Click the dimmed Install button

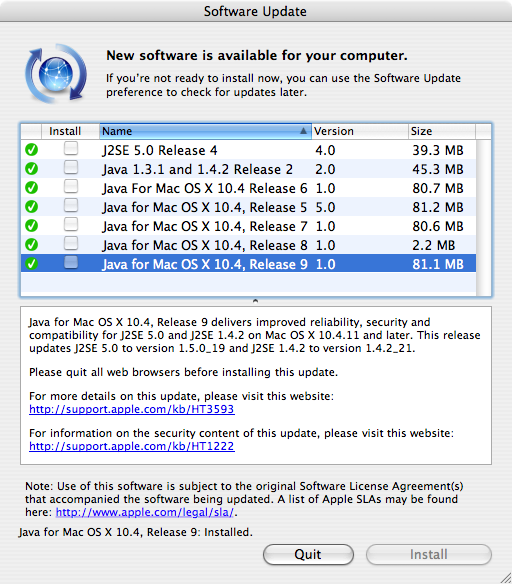(x=429, y=554)
